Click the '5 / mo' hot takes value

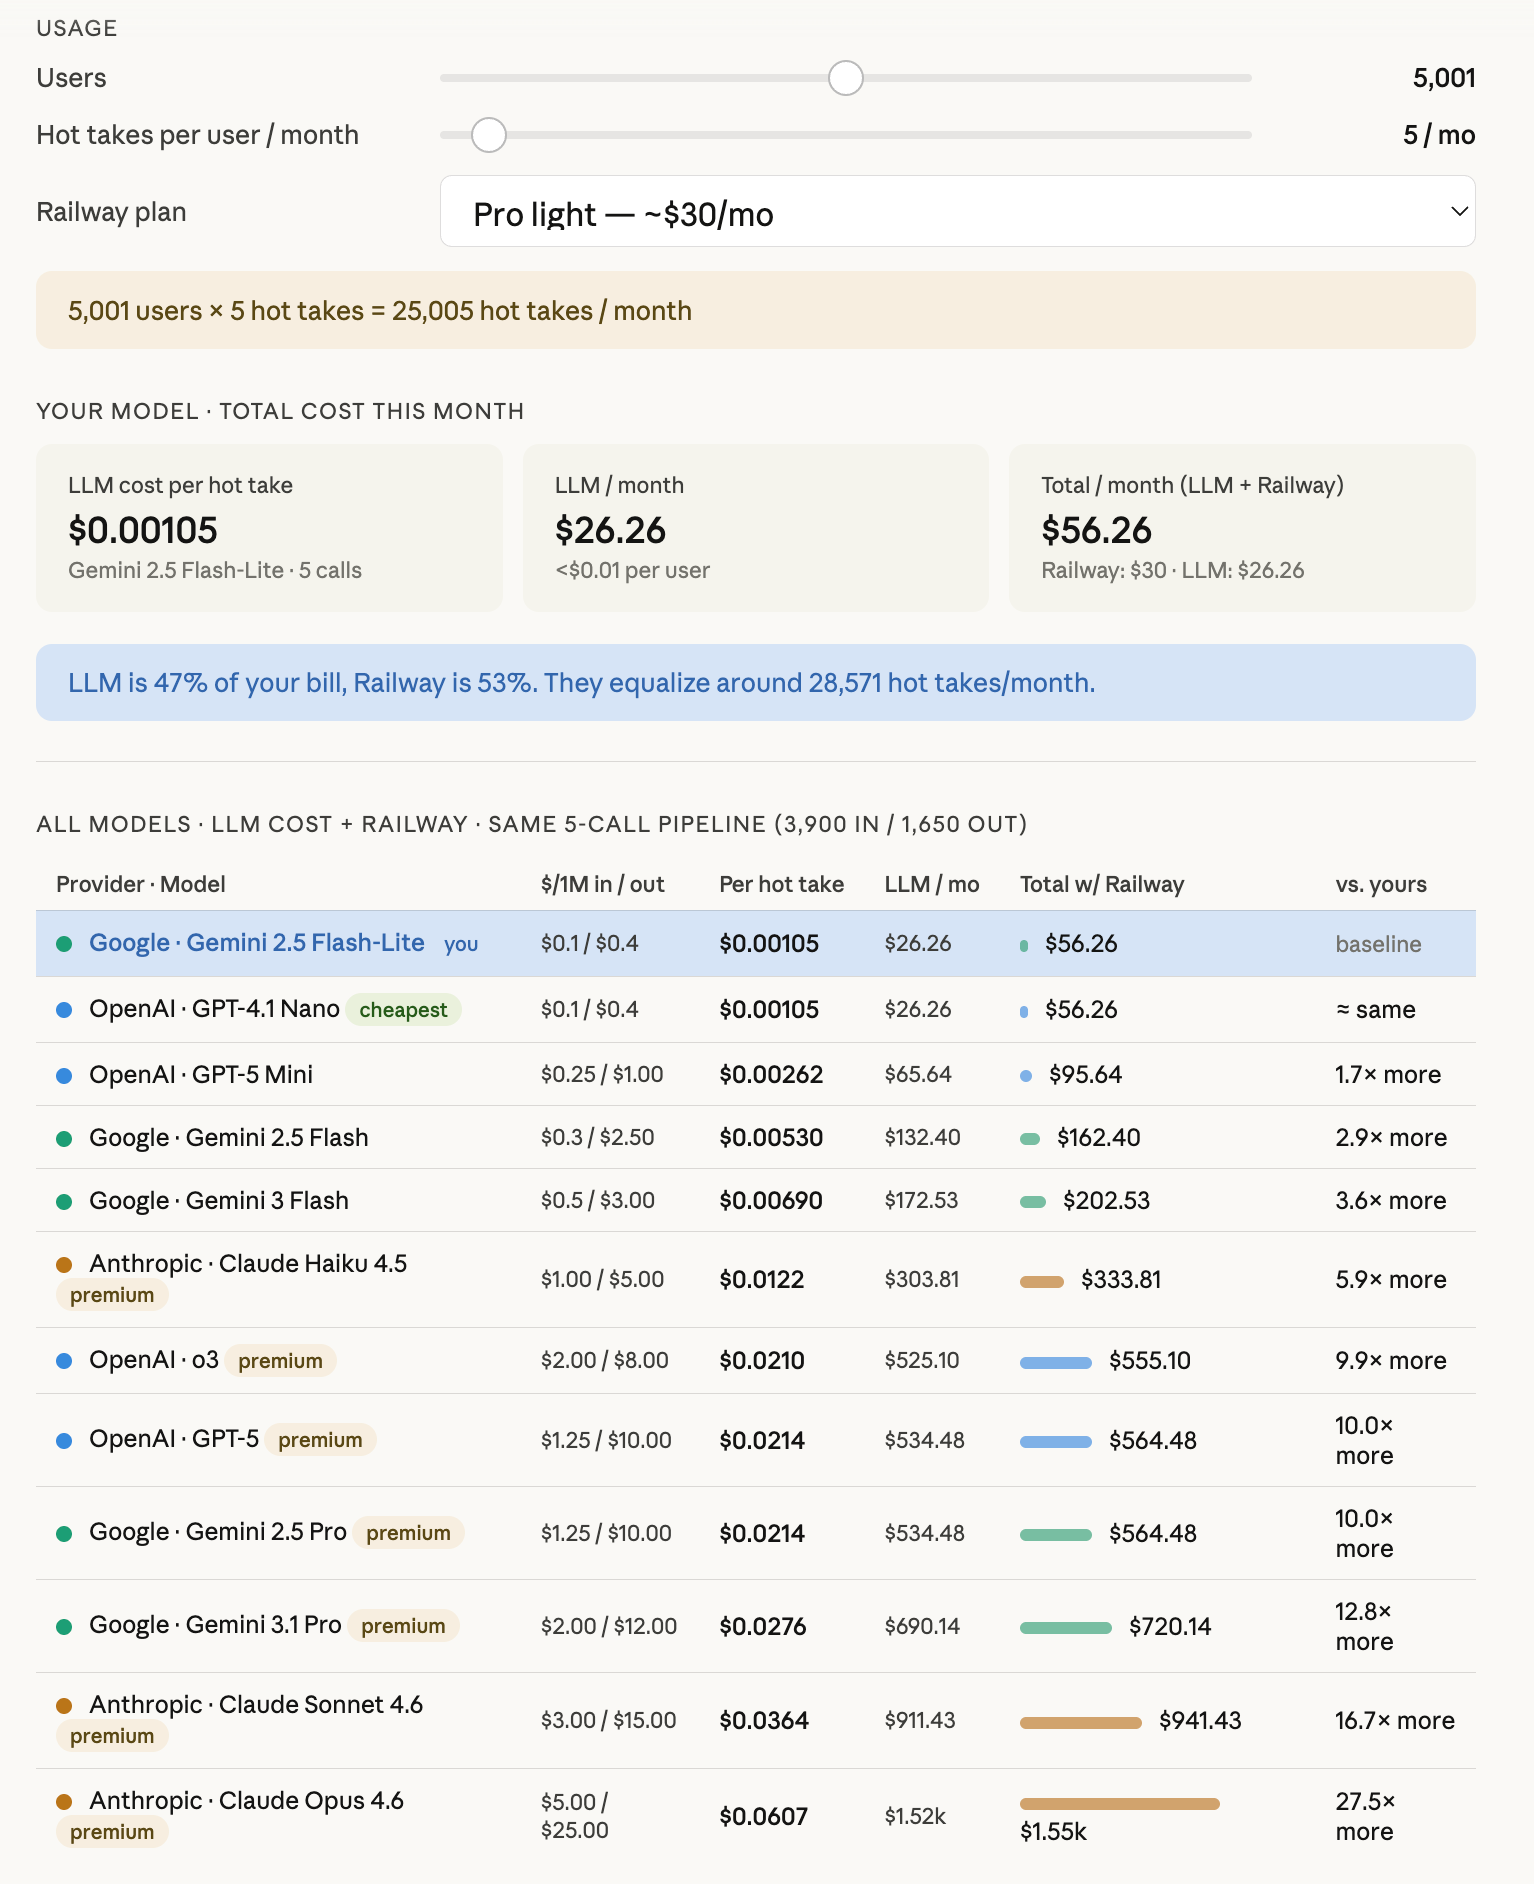(1439, 135)
